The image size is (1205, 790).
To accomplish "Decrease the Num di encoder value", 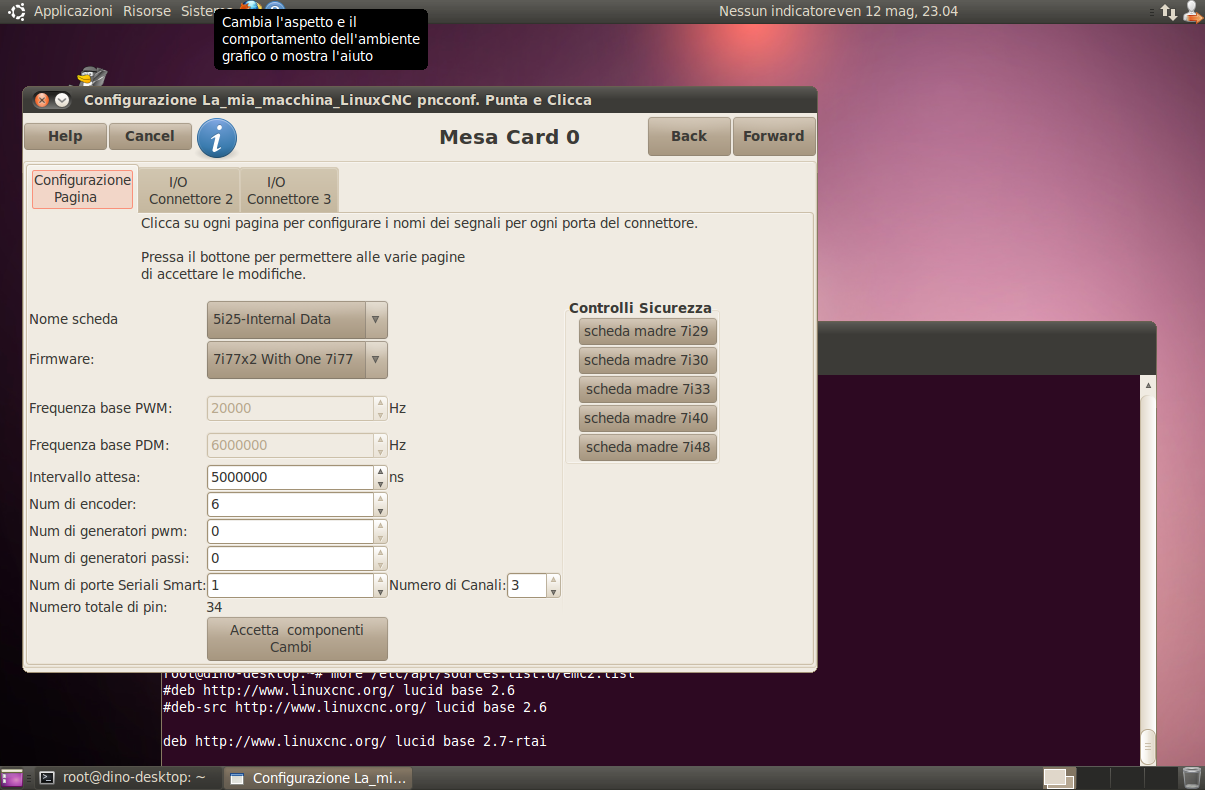I will click(381, 511).
